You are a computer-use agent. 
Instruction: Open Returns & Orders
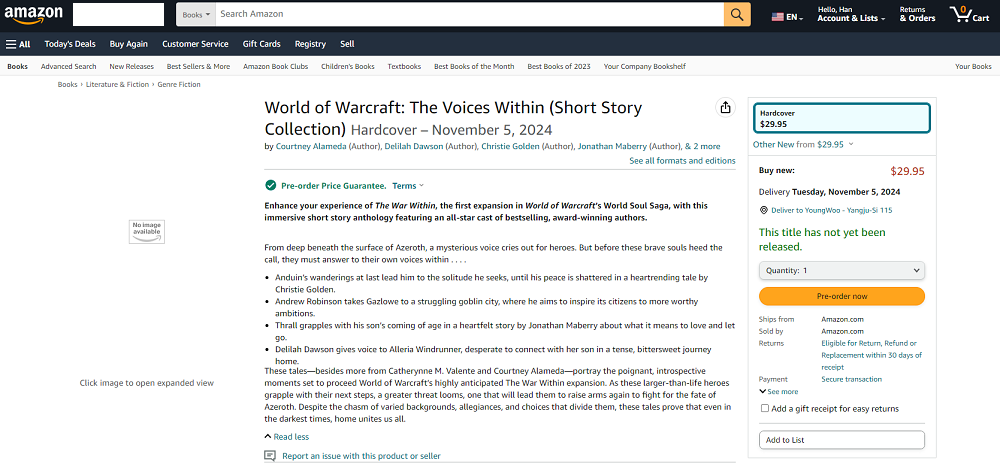(x=917, y=14)
